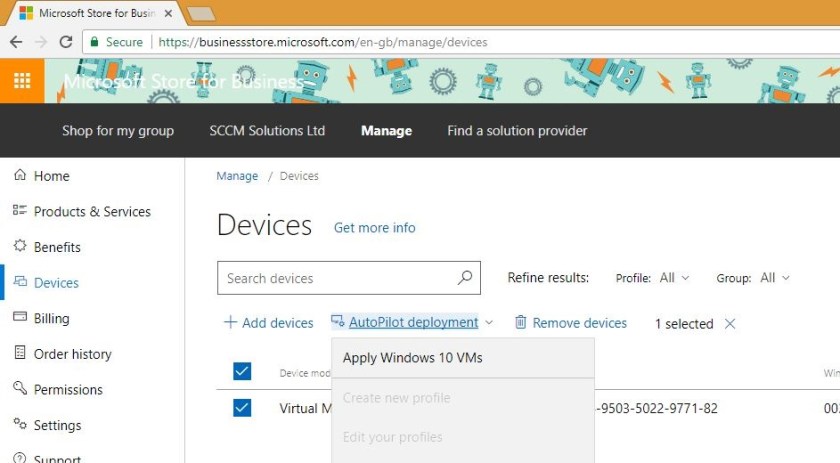Click the Remove devices link
This screenshot has width=840, height=463.
[x=579, y=323]
